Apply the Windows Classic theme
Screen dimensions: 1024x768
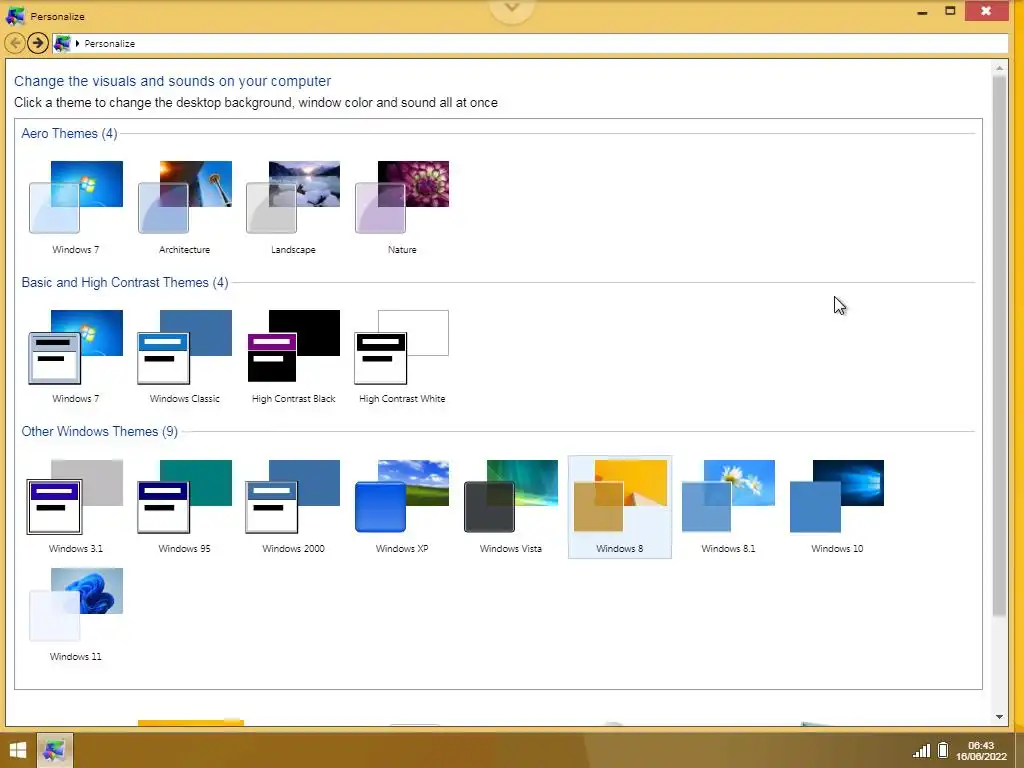[x=185, y=357]
